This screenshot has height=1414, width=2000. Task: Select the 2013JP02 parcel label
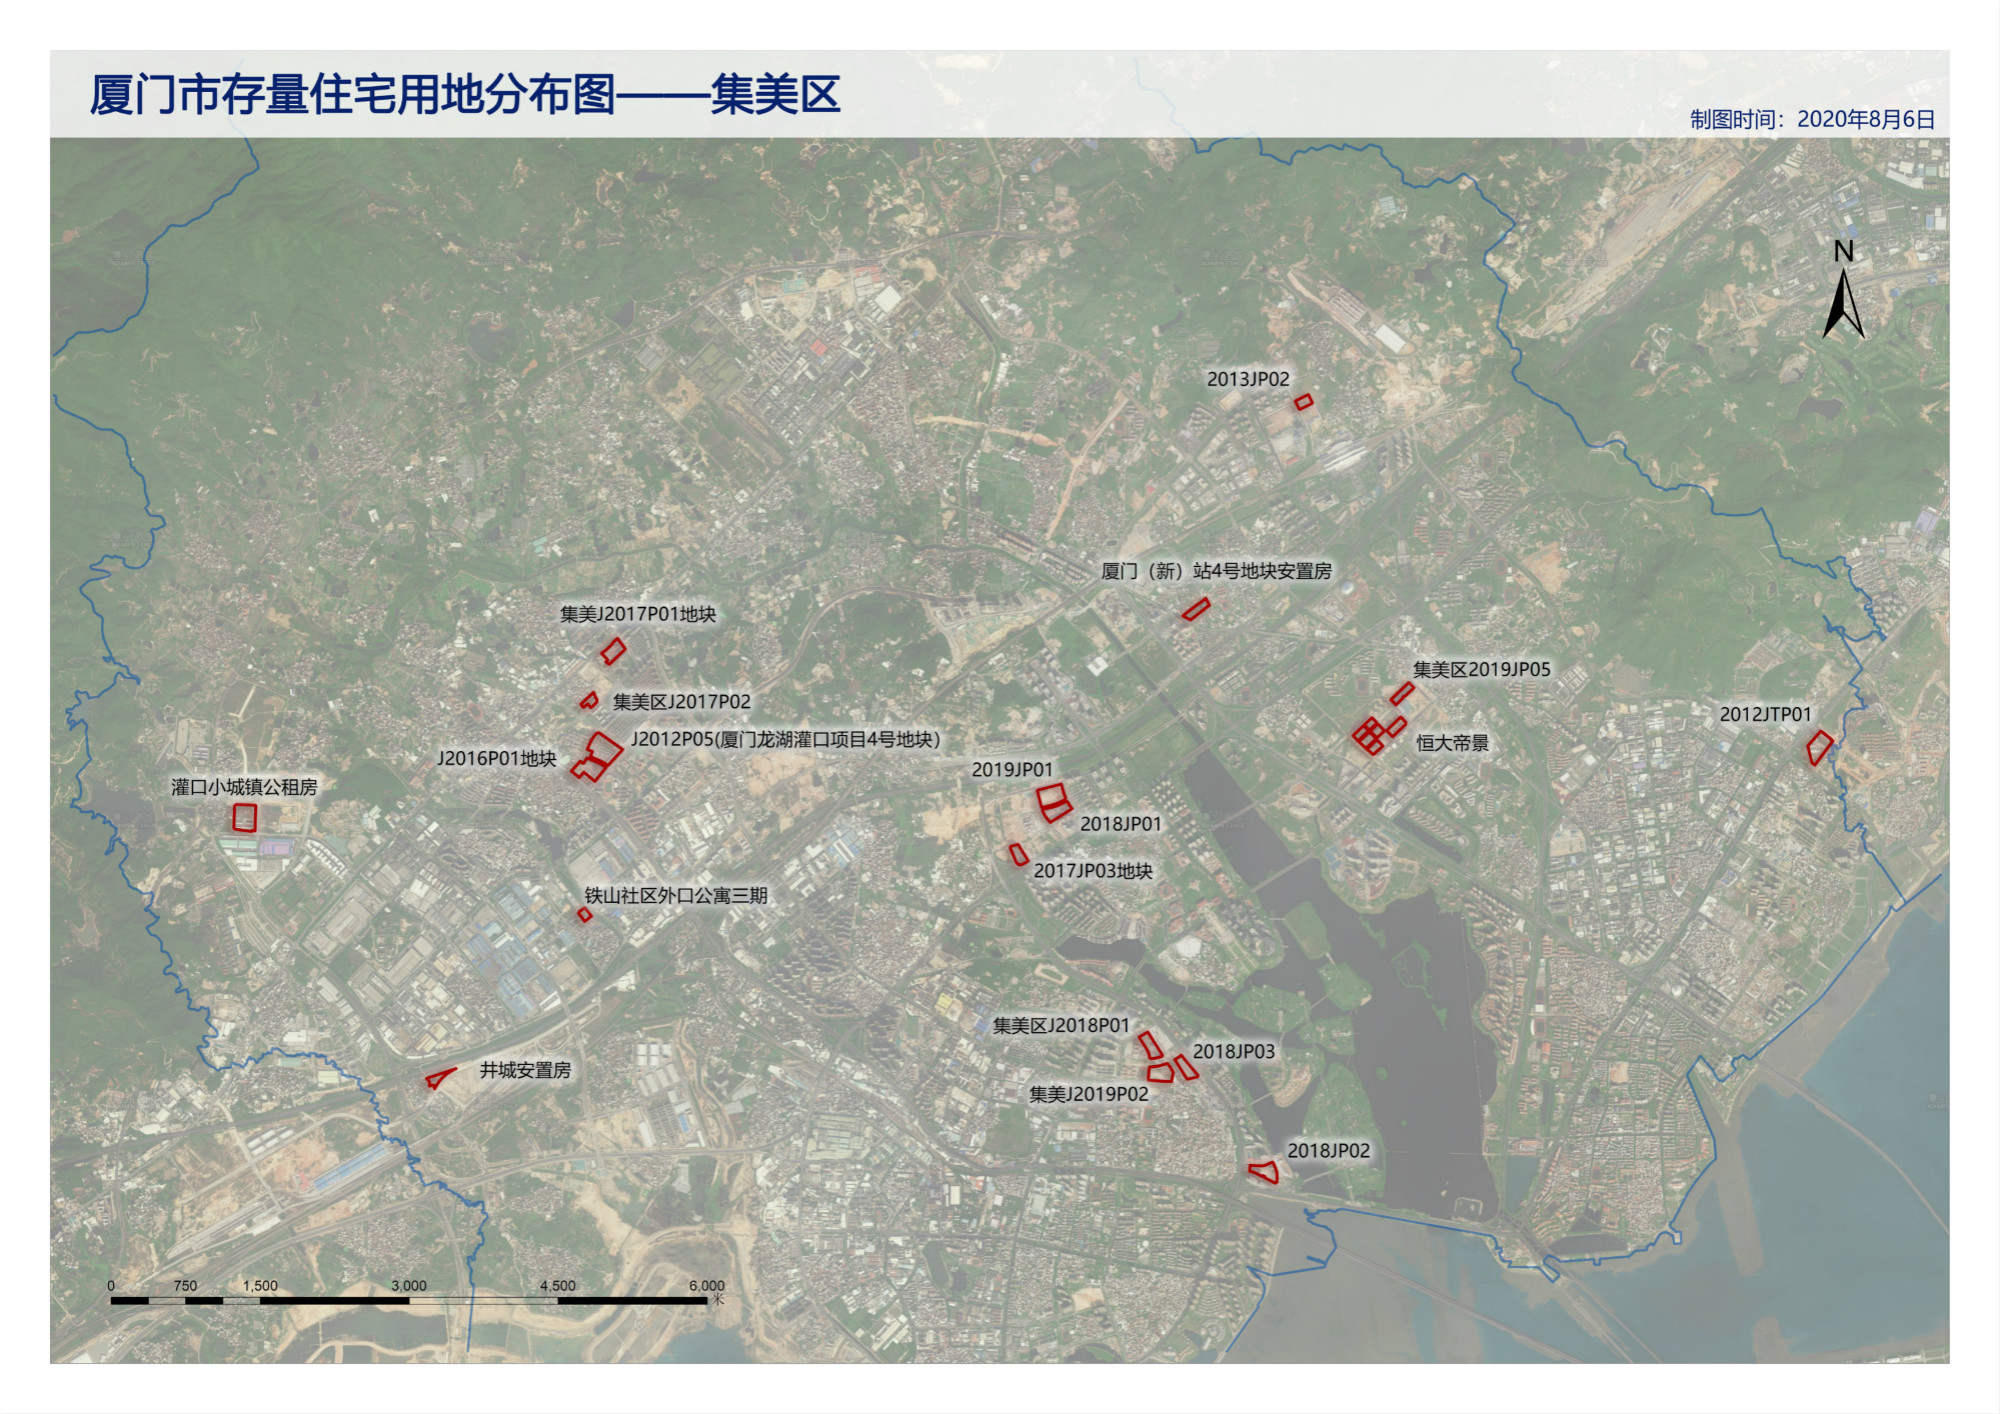coord(1248,379)
